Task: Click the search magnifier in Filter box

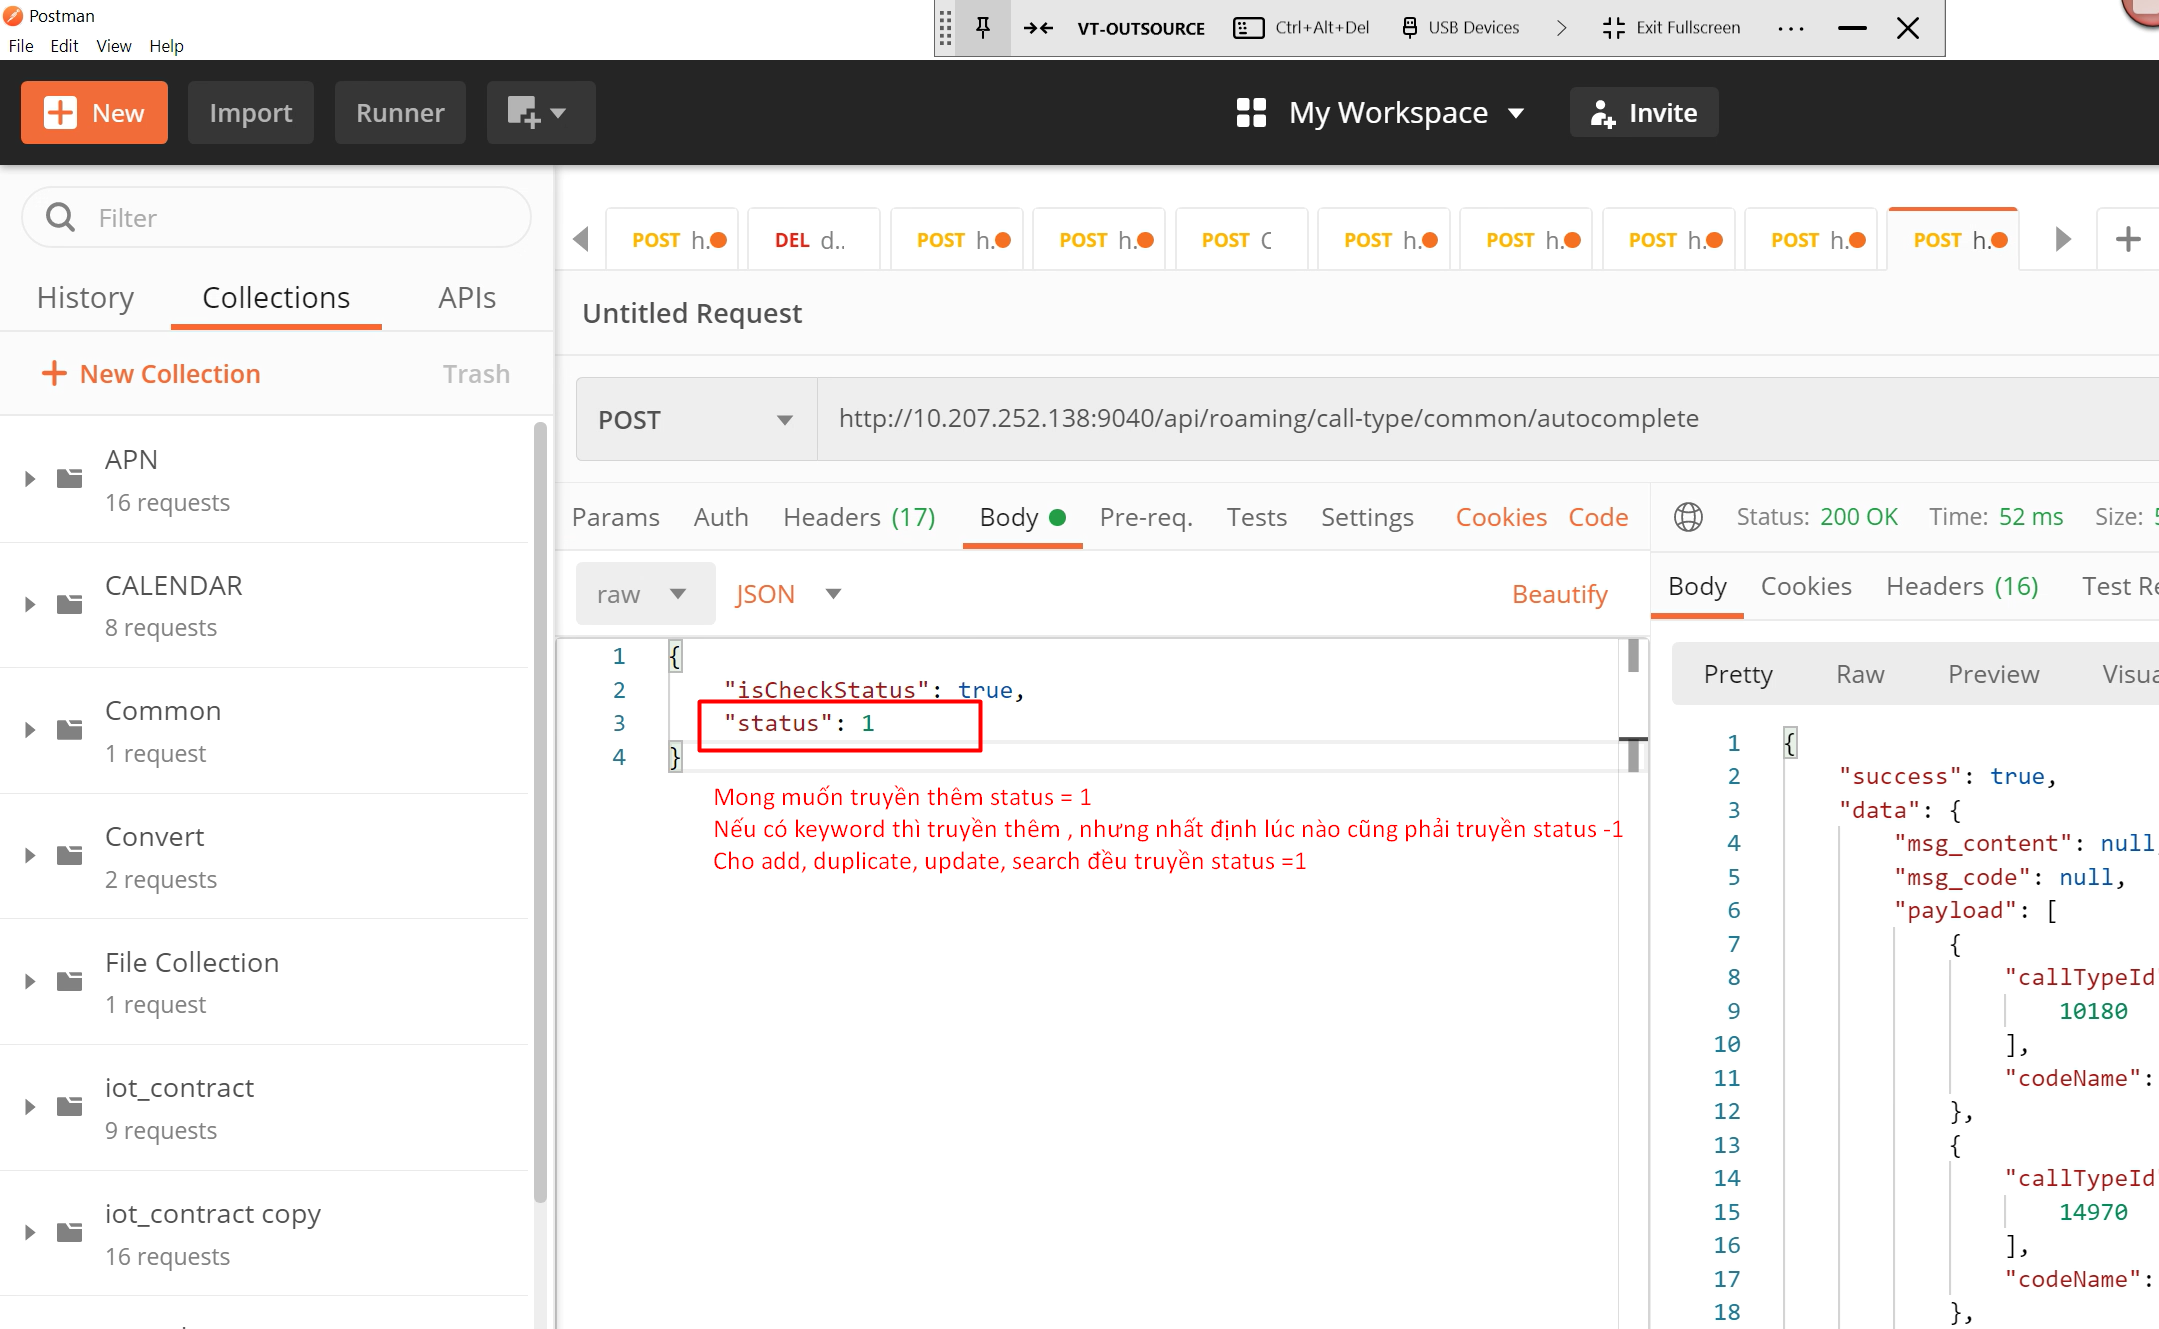Action: pyautogui.click(x=61, y=217)
